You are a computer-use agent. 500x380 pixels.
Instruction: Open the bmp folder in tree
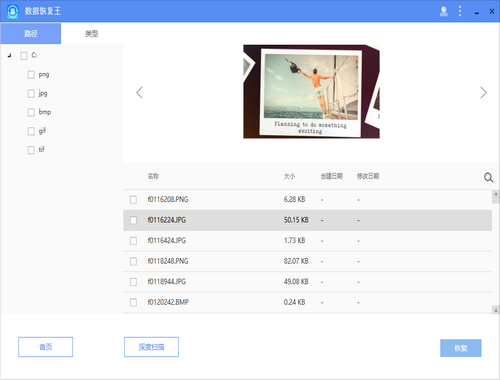click(x=45, y=112)
